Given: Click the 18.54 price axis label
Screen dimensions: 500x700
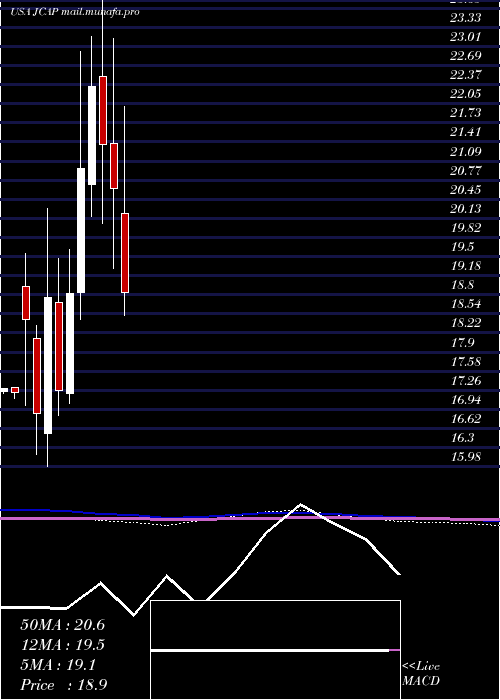Looking at the screenshot, I should [466, 304].
